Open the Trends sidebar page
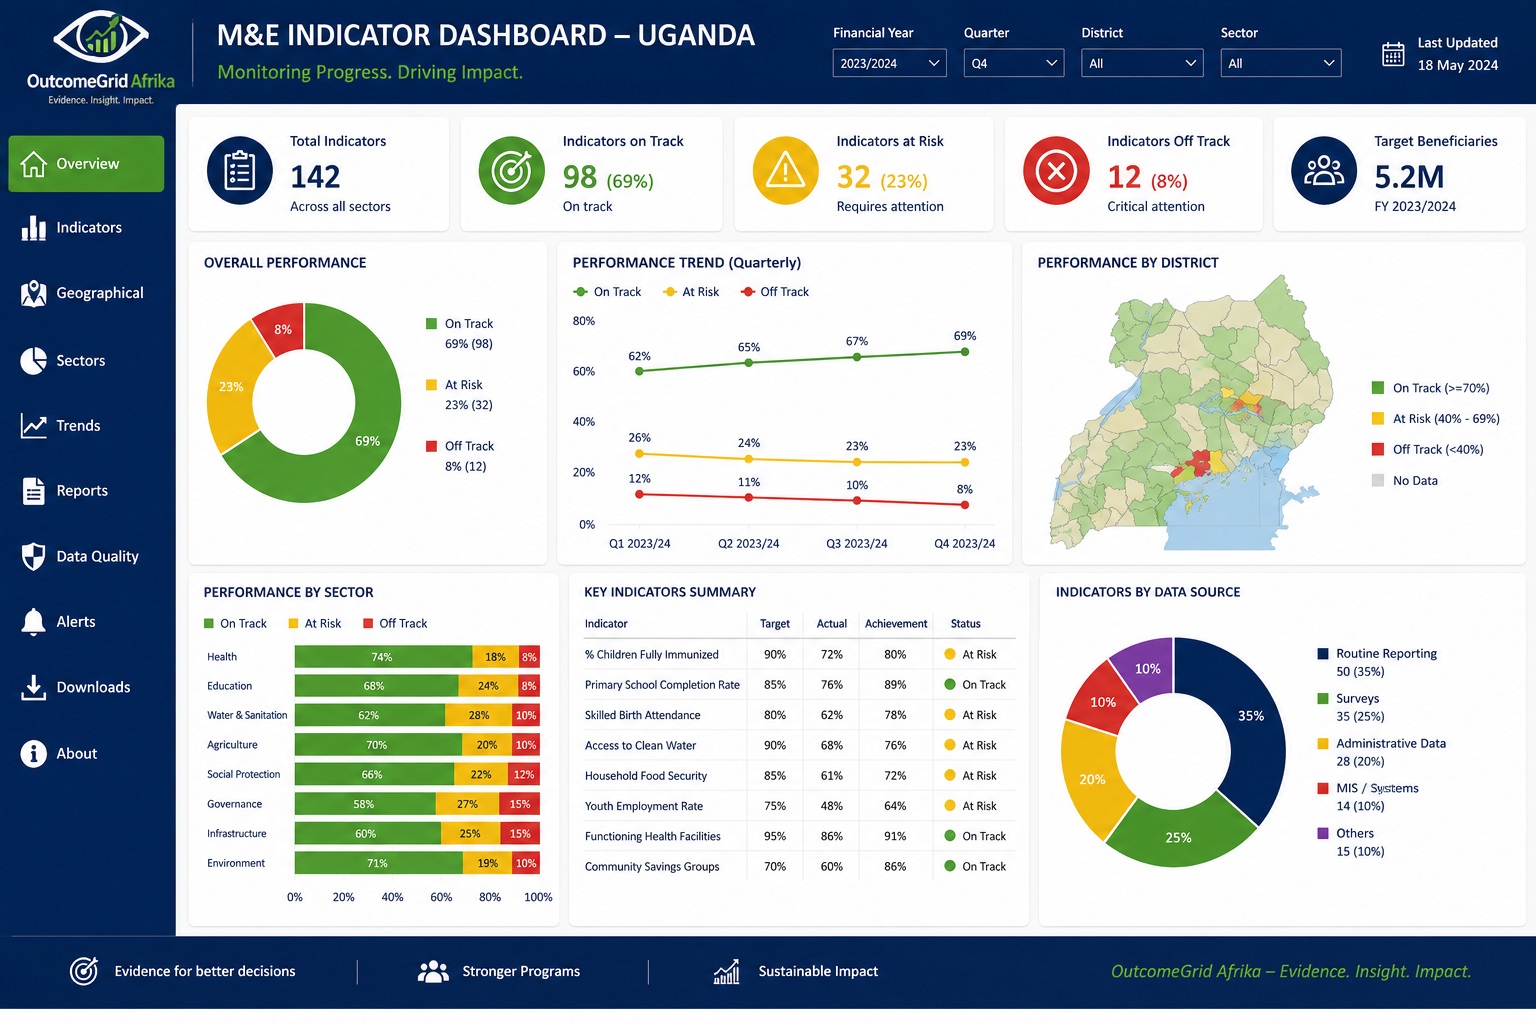Viewport: 1536px width, 1024px height. coord(86,426)
